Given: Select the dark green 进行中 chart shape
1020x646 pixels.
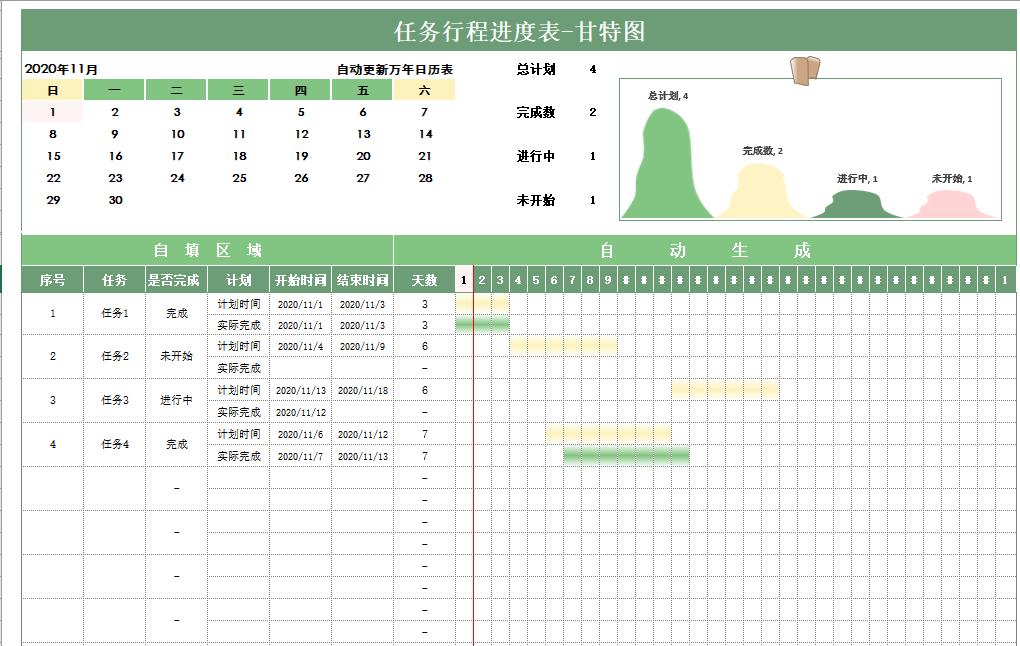Looking at the screenshot, I should click(857, 204).
